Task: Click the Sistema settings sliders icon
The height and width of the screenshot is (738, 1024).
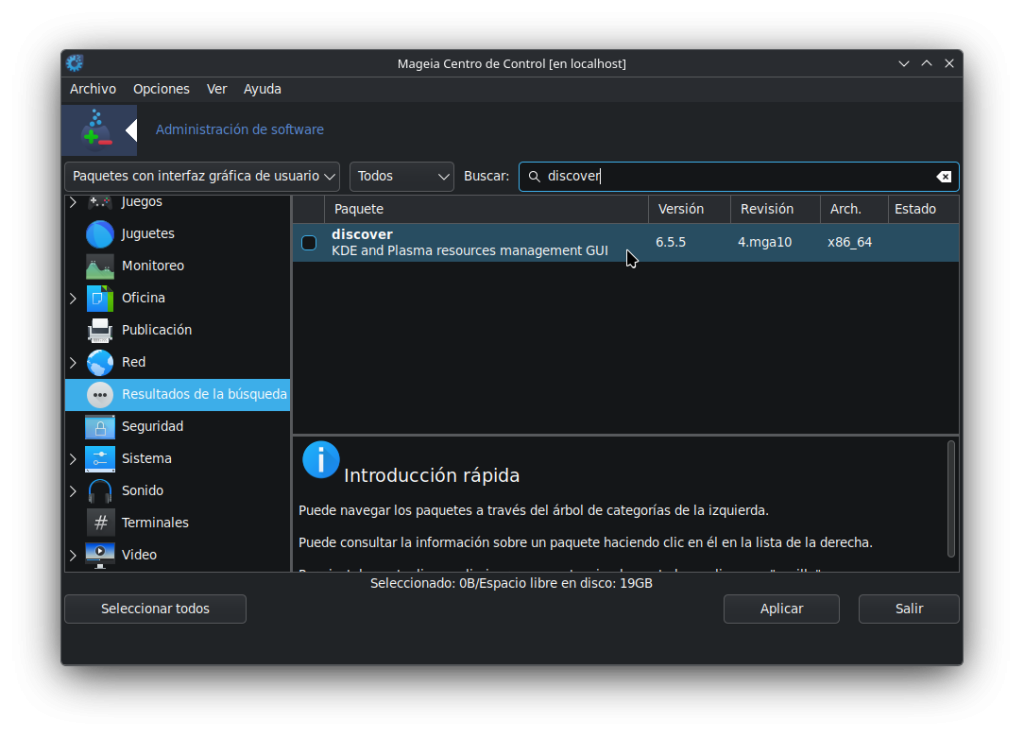Action: pyautogui.click(x=100, y=458)
